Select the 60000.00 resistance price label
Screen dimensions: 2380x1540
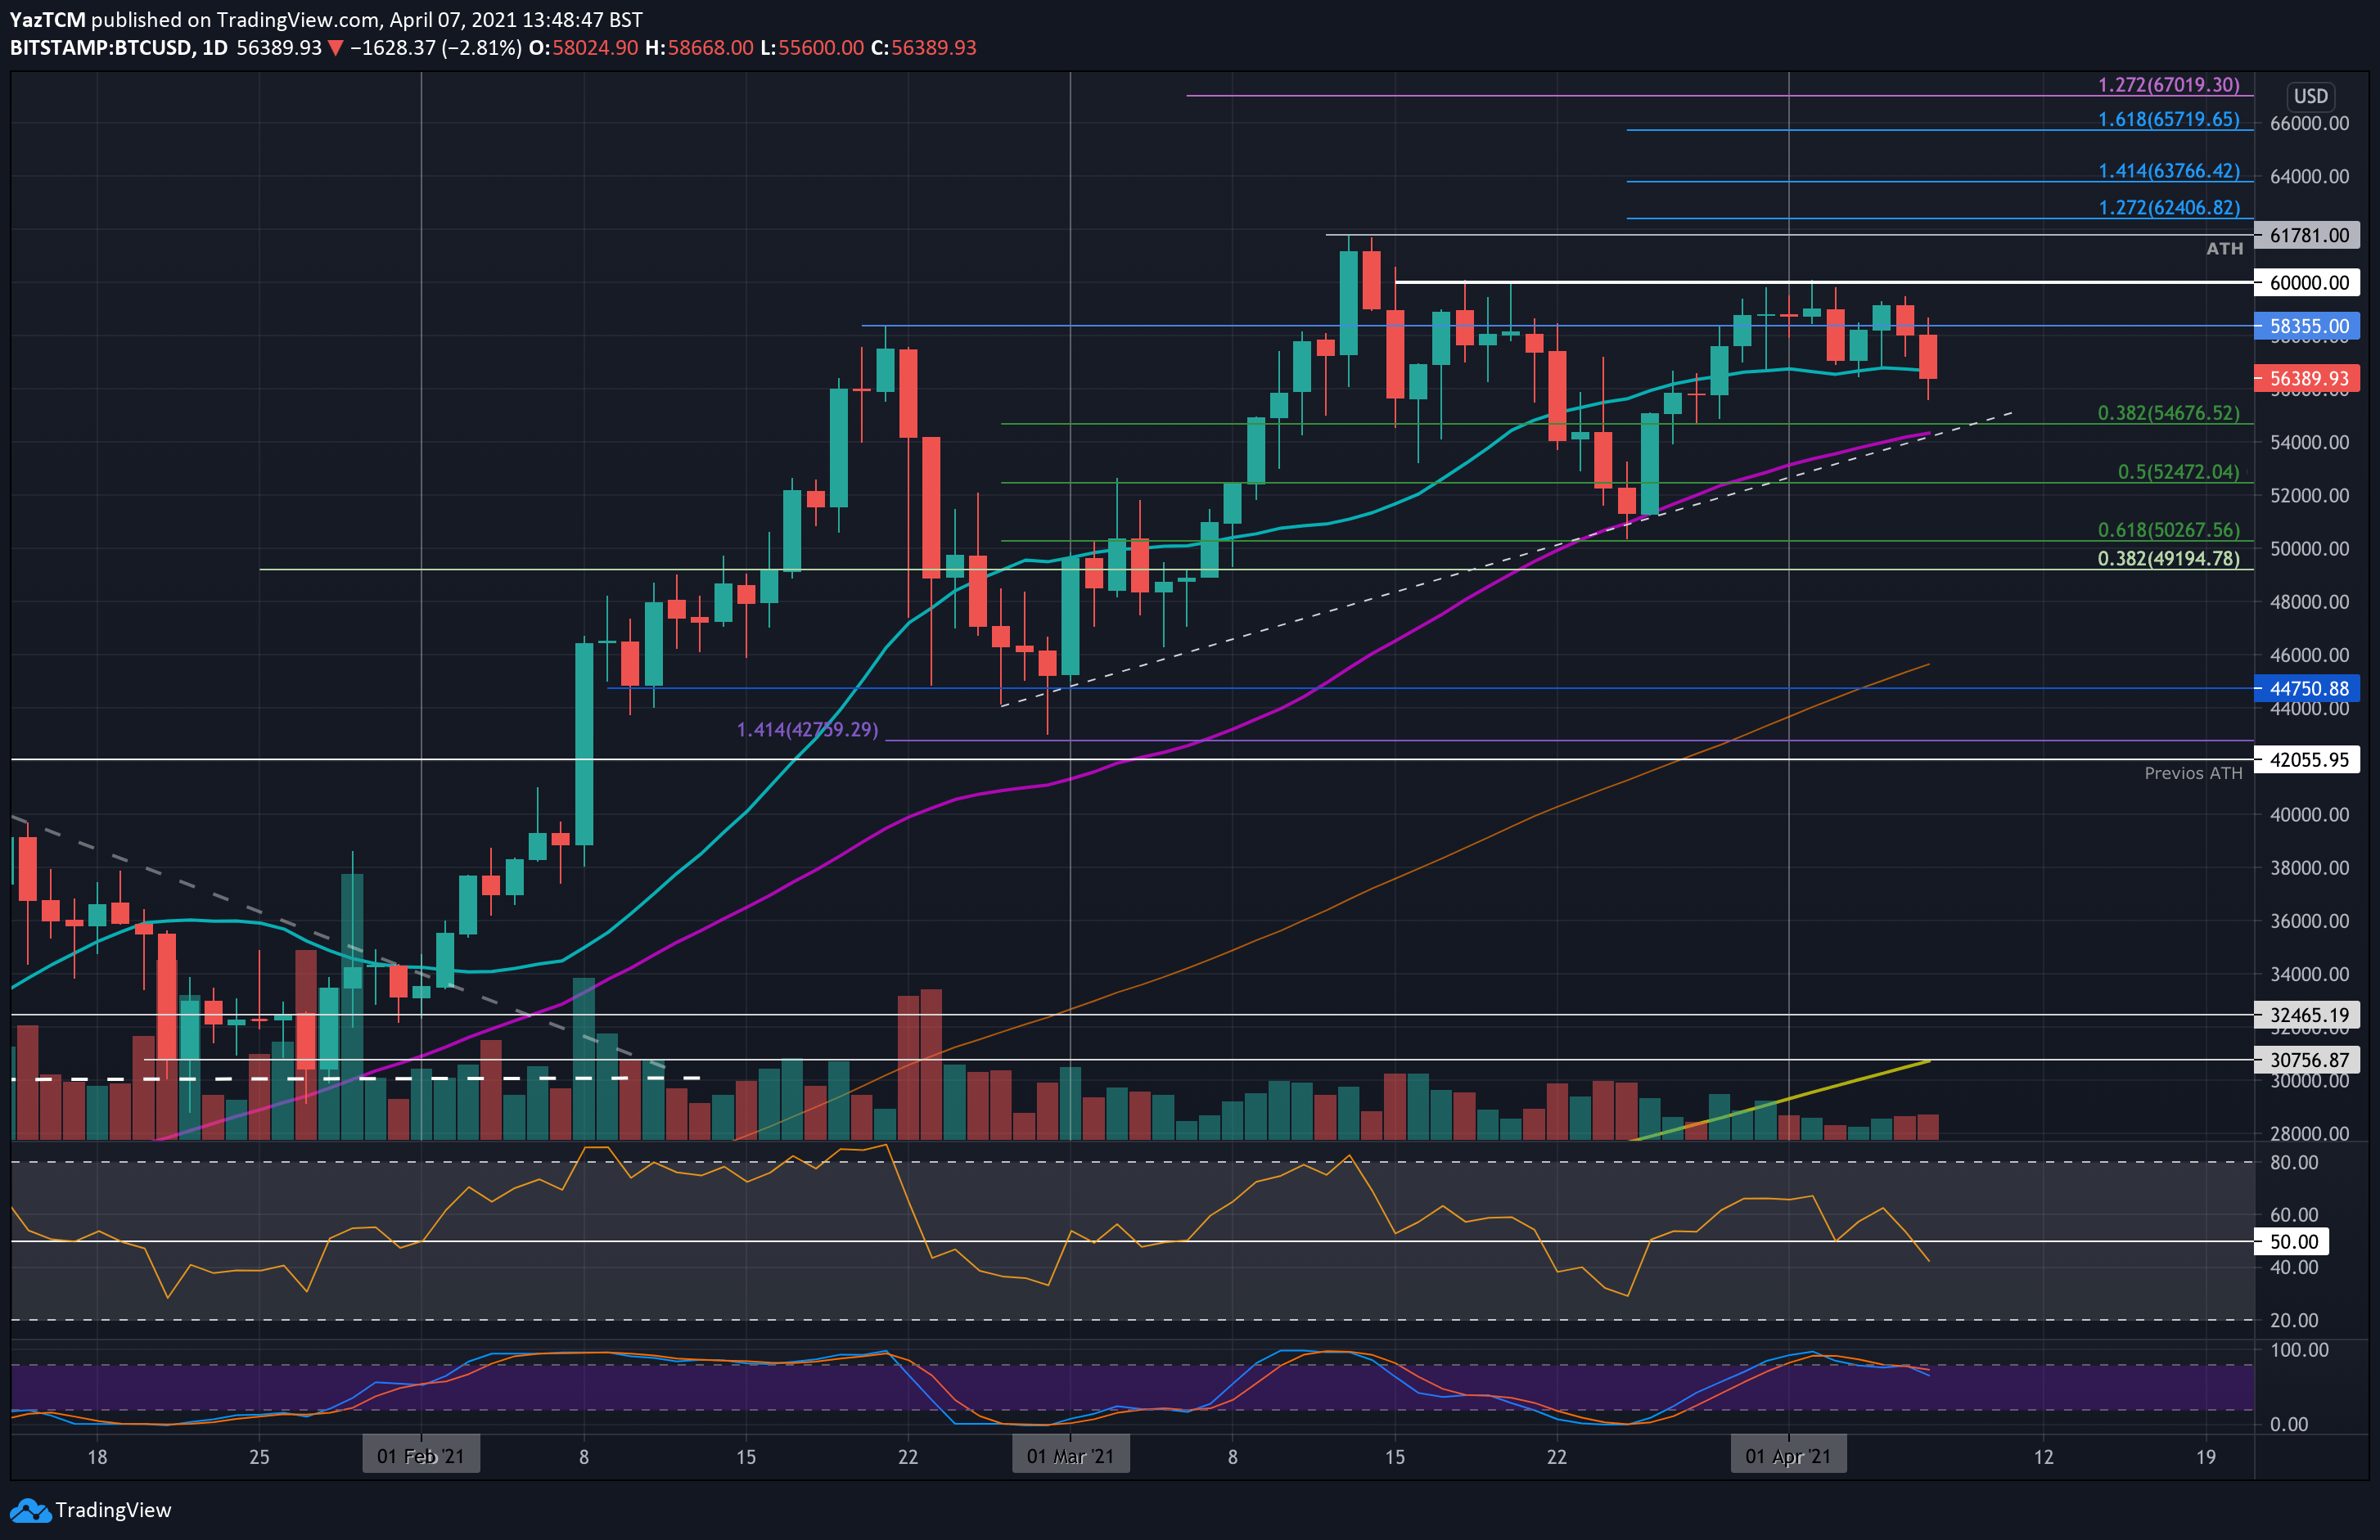[x=2307, y=282]
